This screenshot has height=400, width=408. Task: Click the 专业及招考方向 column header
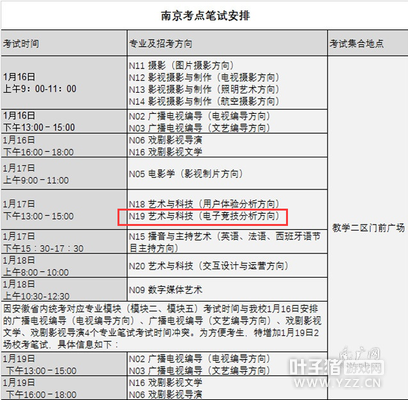(x=227, y=43)
